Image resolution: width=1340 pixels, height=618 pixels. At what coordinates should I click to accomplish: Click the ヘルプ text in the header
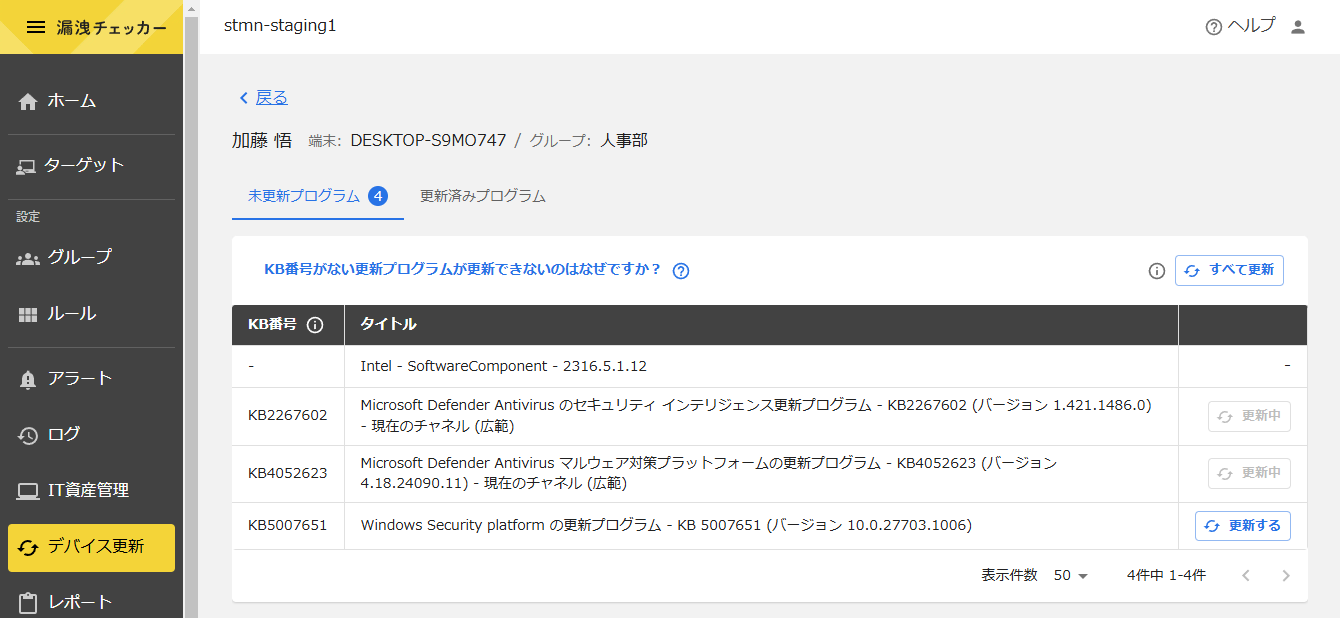click(1251, 26)
